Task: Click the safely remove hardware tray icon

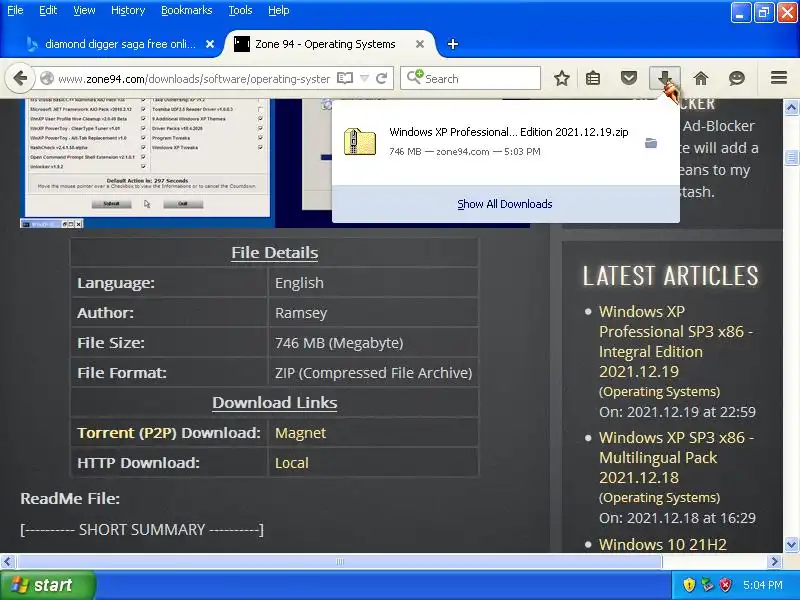Action: click(707, 585)
